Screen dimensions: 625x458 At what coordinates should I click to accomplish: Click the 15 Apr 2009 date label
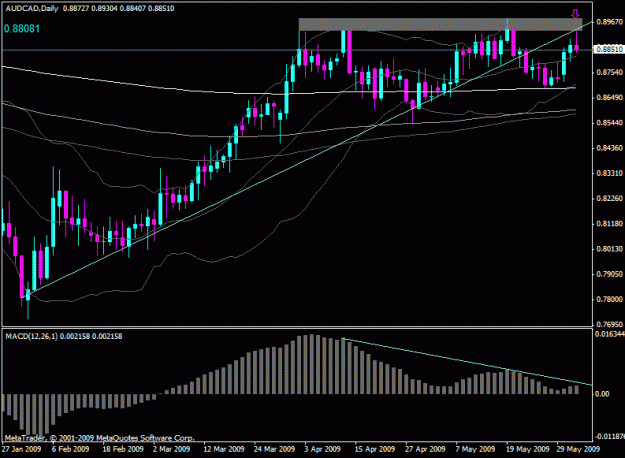click(x=375, y=449)
